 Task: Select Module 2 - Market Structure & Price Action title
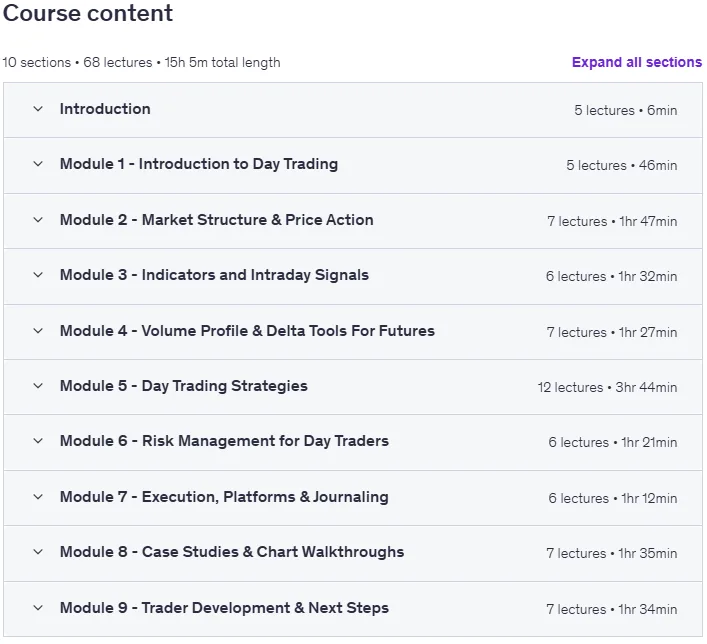pyautogui.click(x=216, y=220)
